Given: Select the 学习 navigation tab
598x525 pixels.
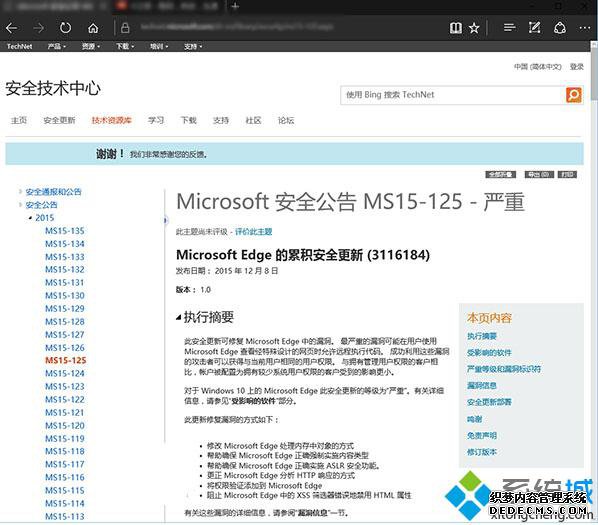Looking at the screenshot, I should click(156, 120).
